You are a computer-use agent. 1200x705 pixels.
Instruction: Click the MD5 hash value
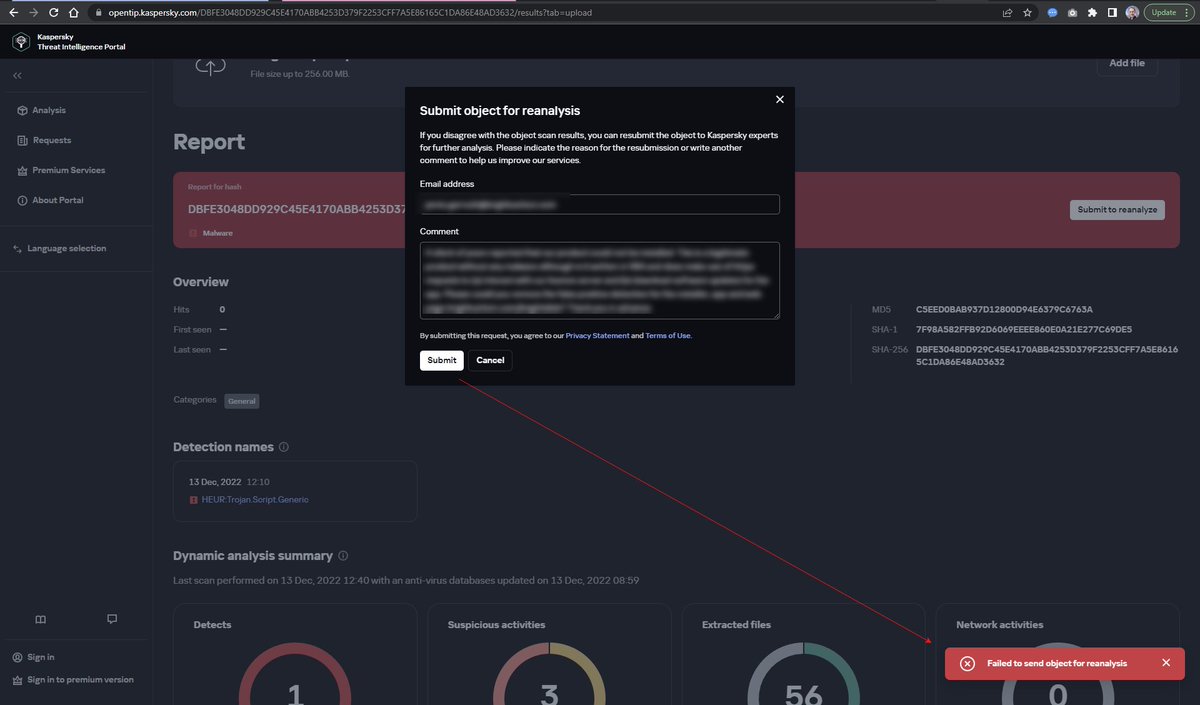click(1004, 310)
